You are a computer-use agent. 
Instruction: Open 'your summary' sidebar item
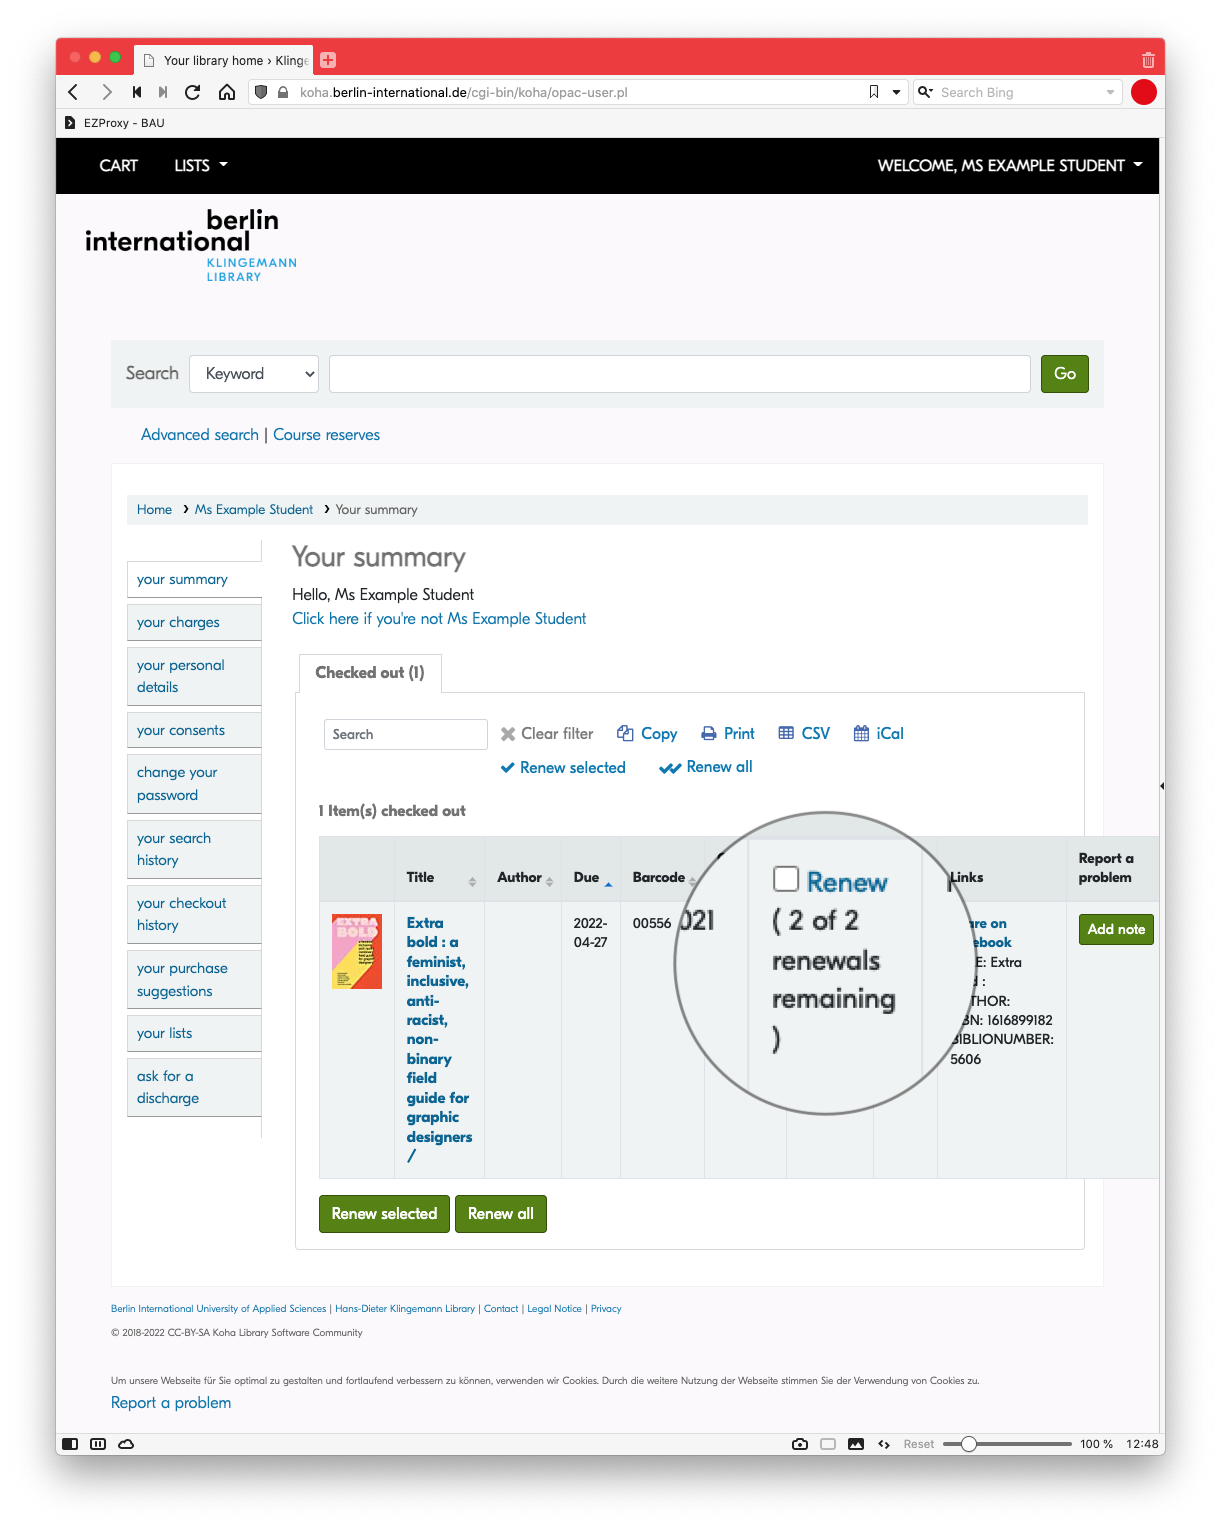194,580
